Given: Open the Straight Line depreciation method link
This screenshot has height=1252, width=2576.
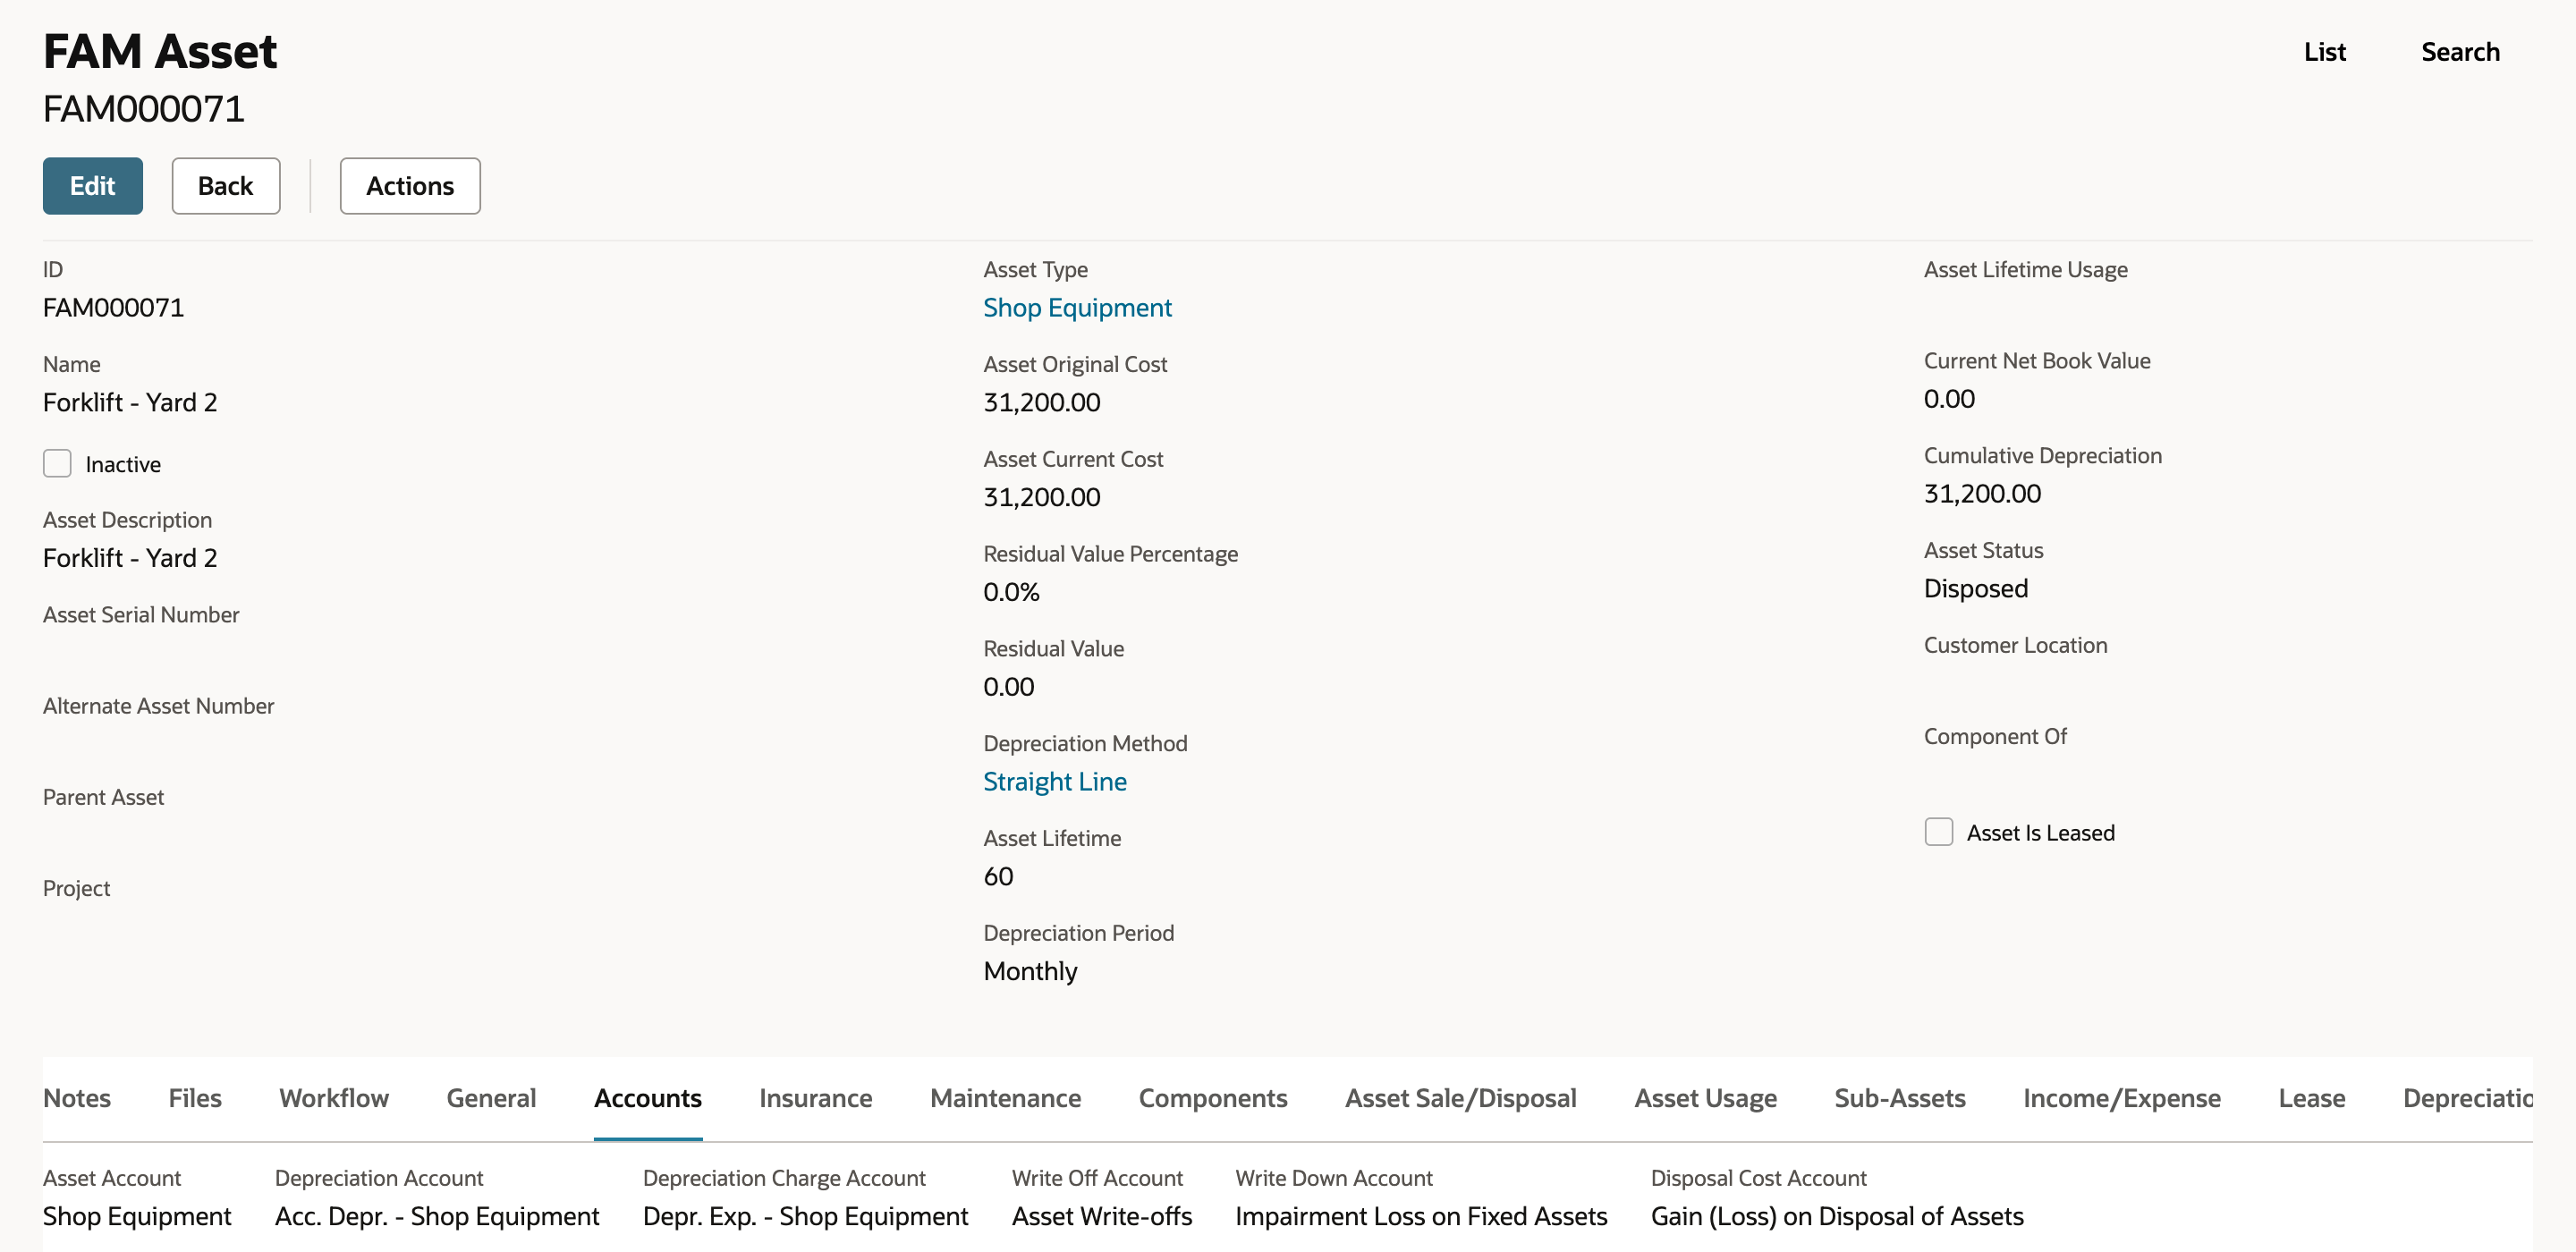Looking at the screenshot, I should 1055,781.
